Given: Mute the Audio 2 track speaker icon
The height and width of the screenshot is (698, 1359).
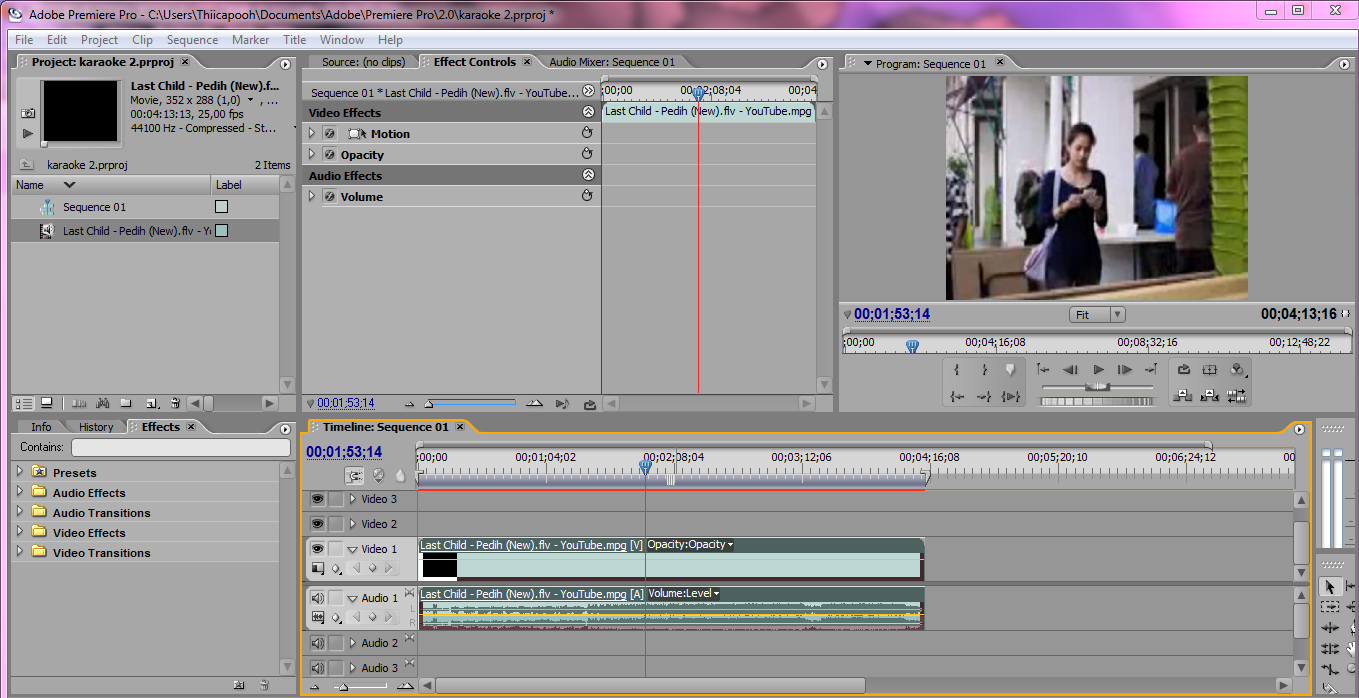Looking at the screenshot, I should point(317,642).
